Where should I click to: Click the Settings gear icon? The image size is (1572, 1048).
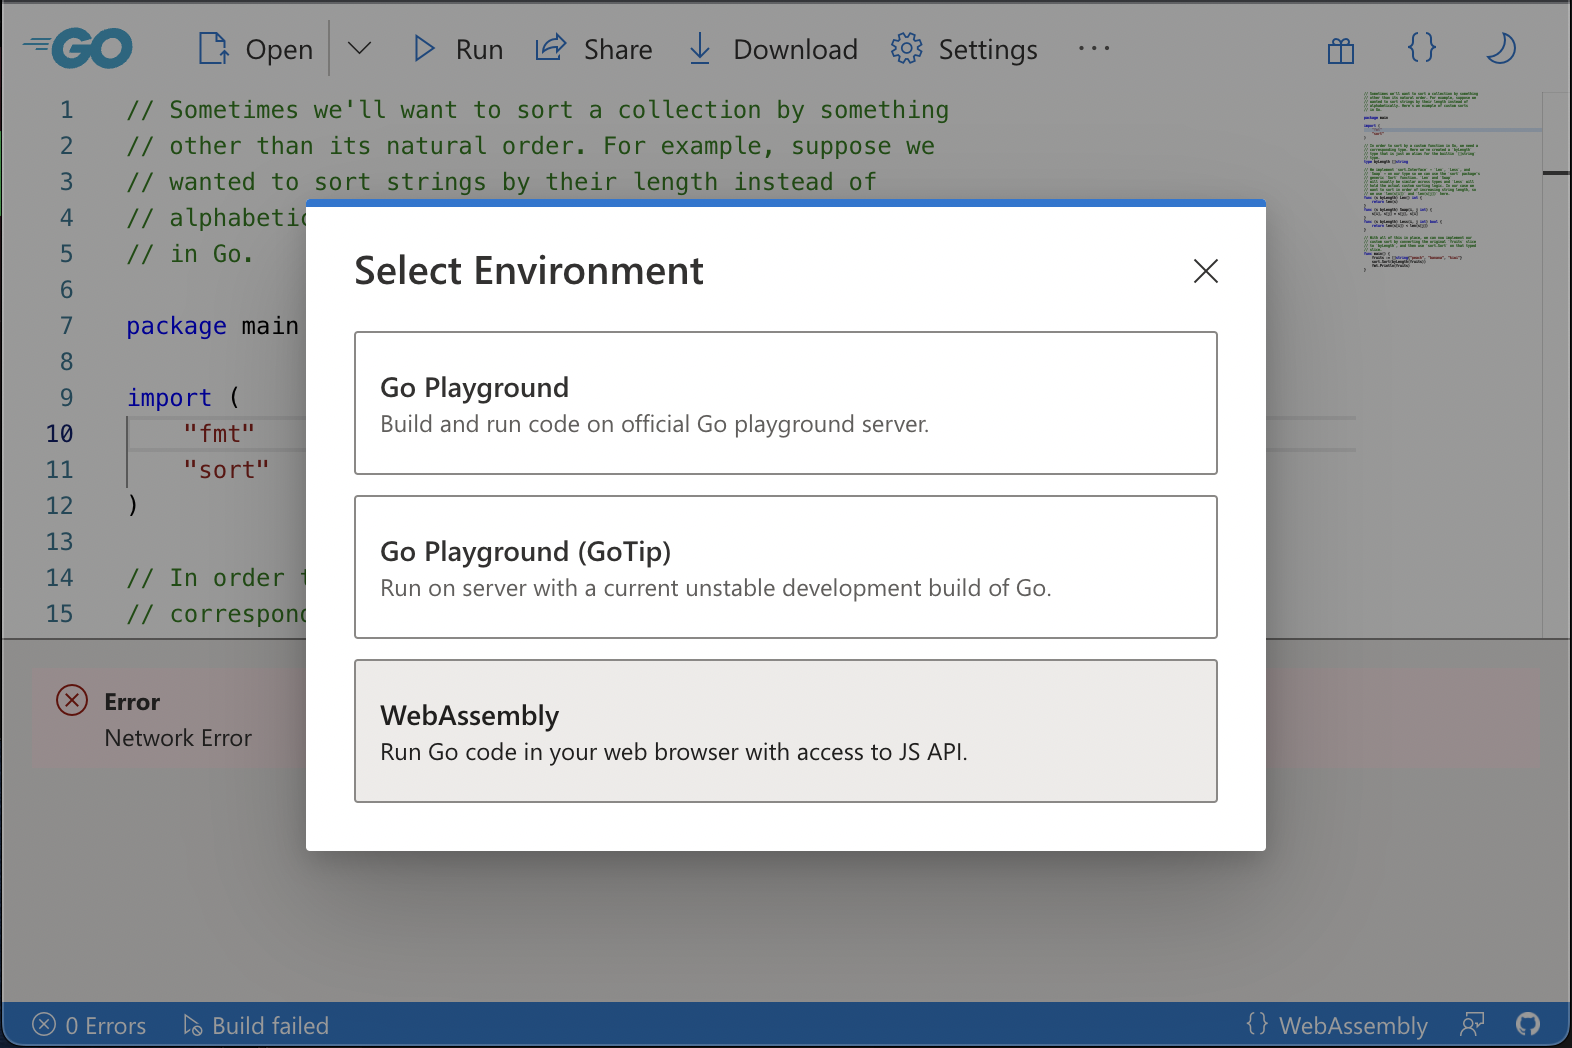tap(906, 48)
